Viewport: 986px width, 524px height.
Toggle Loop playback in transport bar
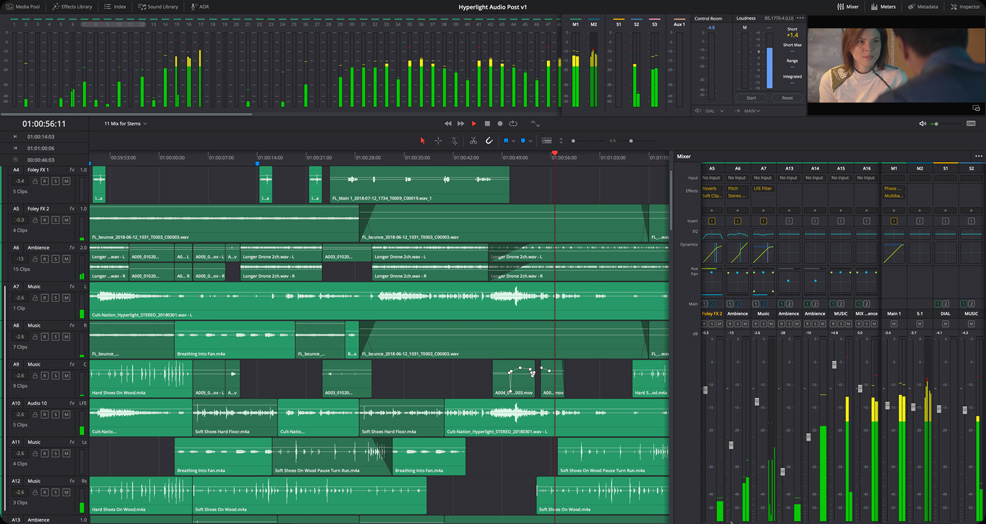513,124
